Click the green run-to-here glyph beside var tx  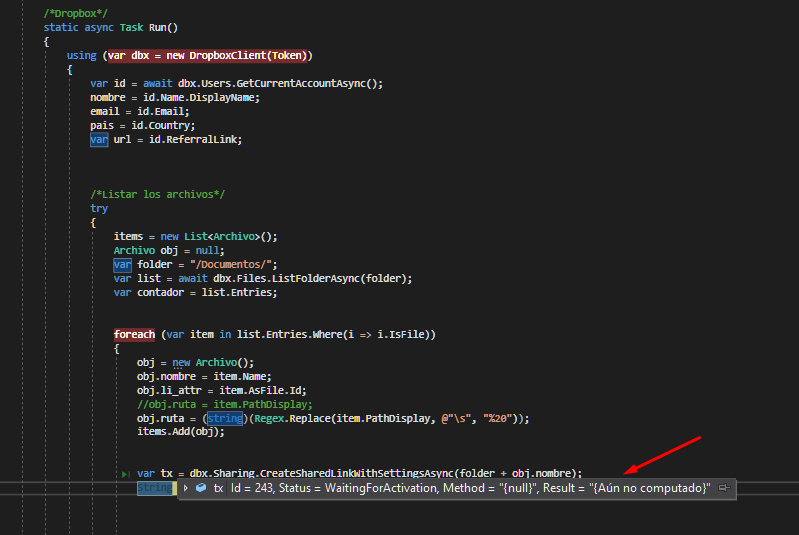coord(125,473)
